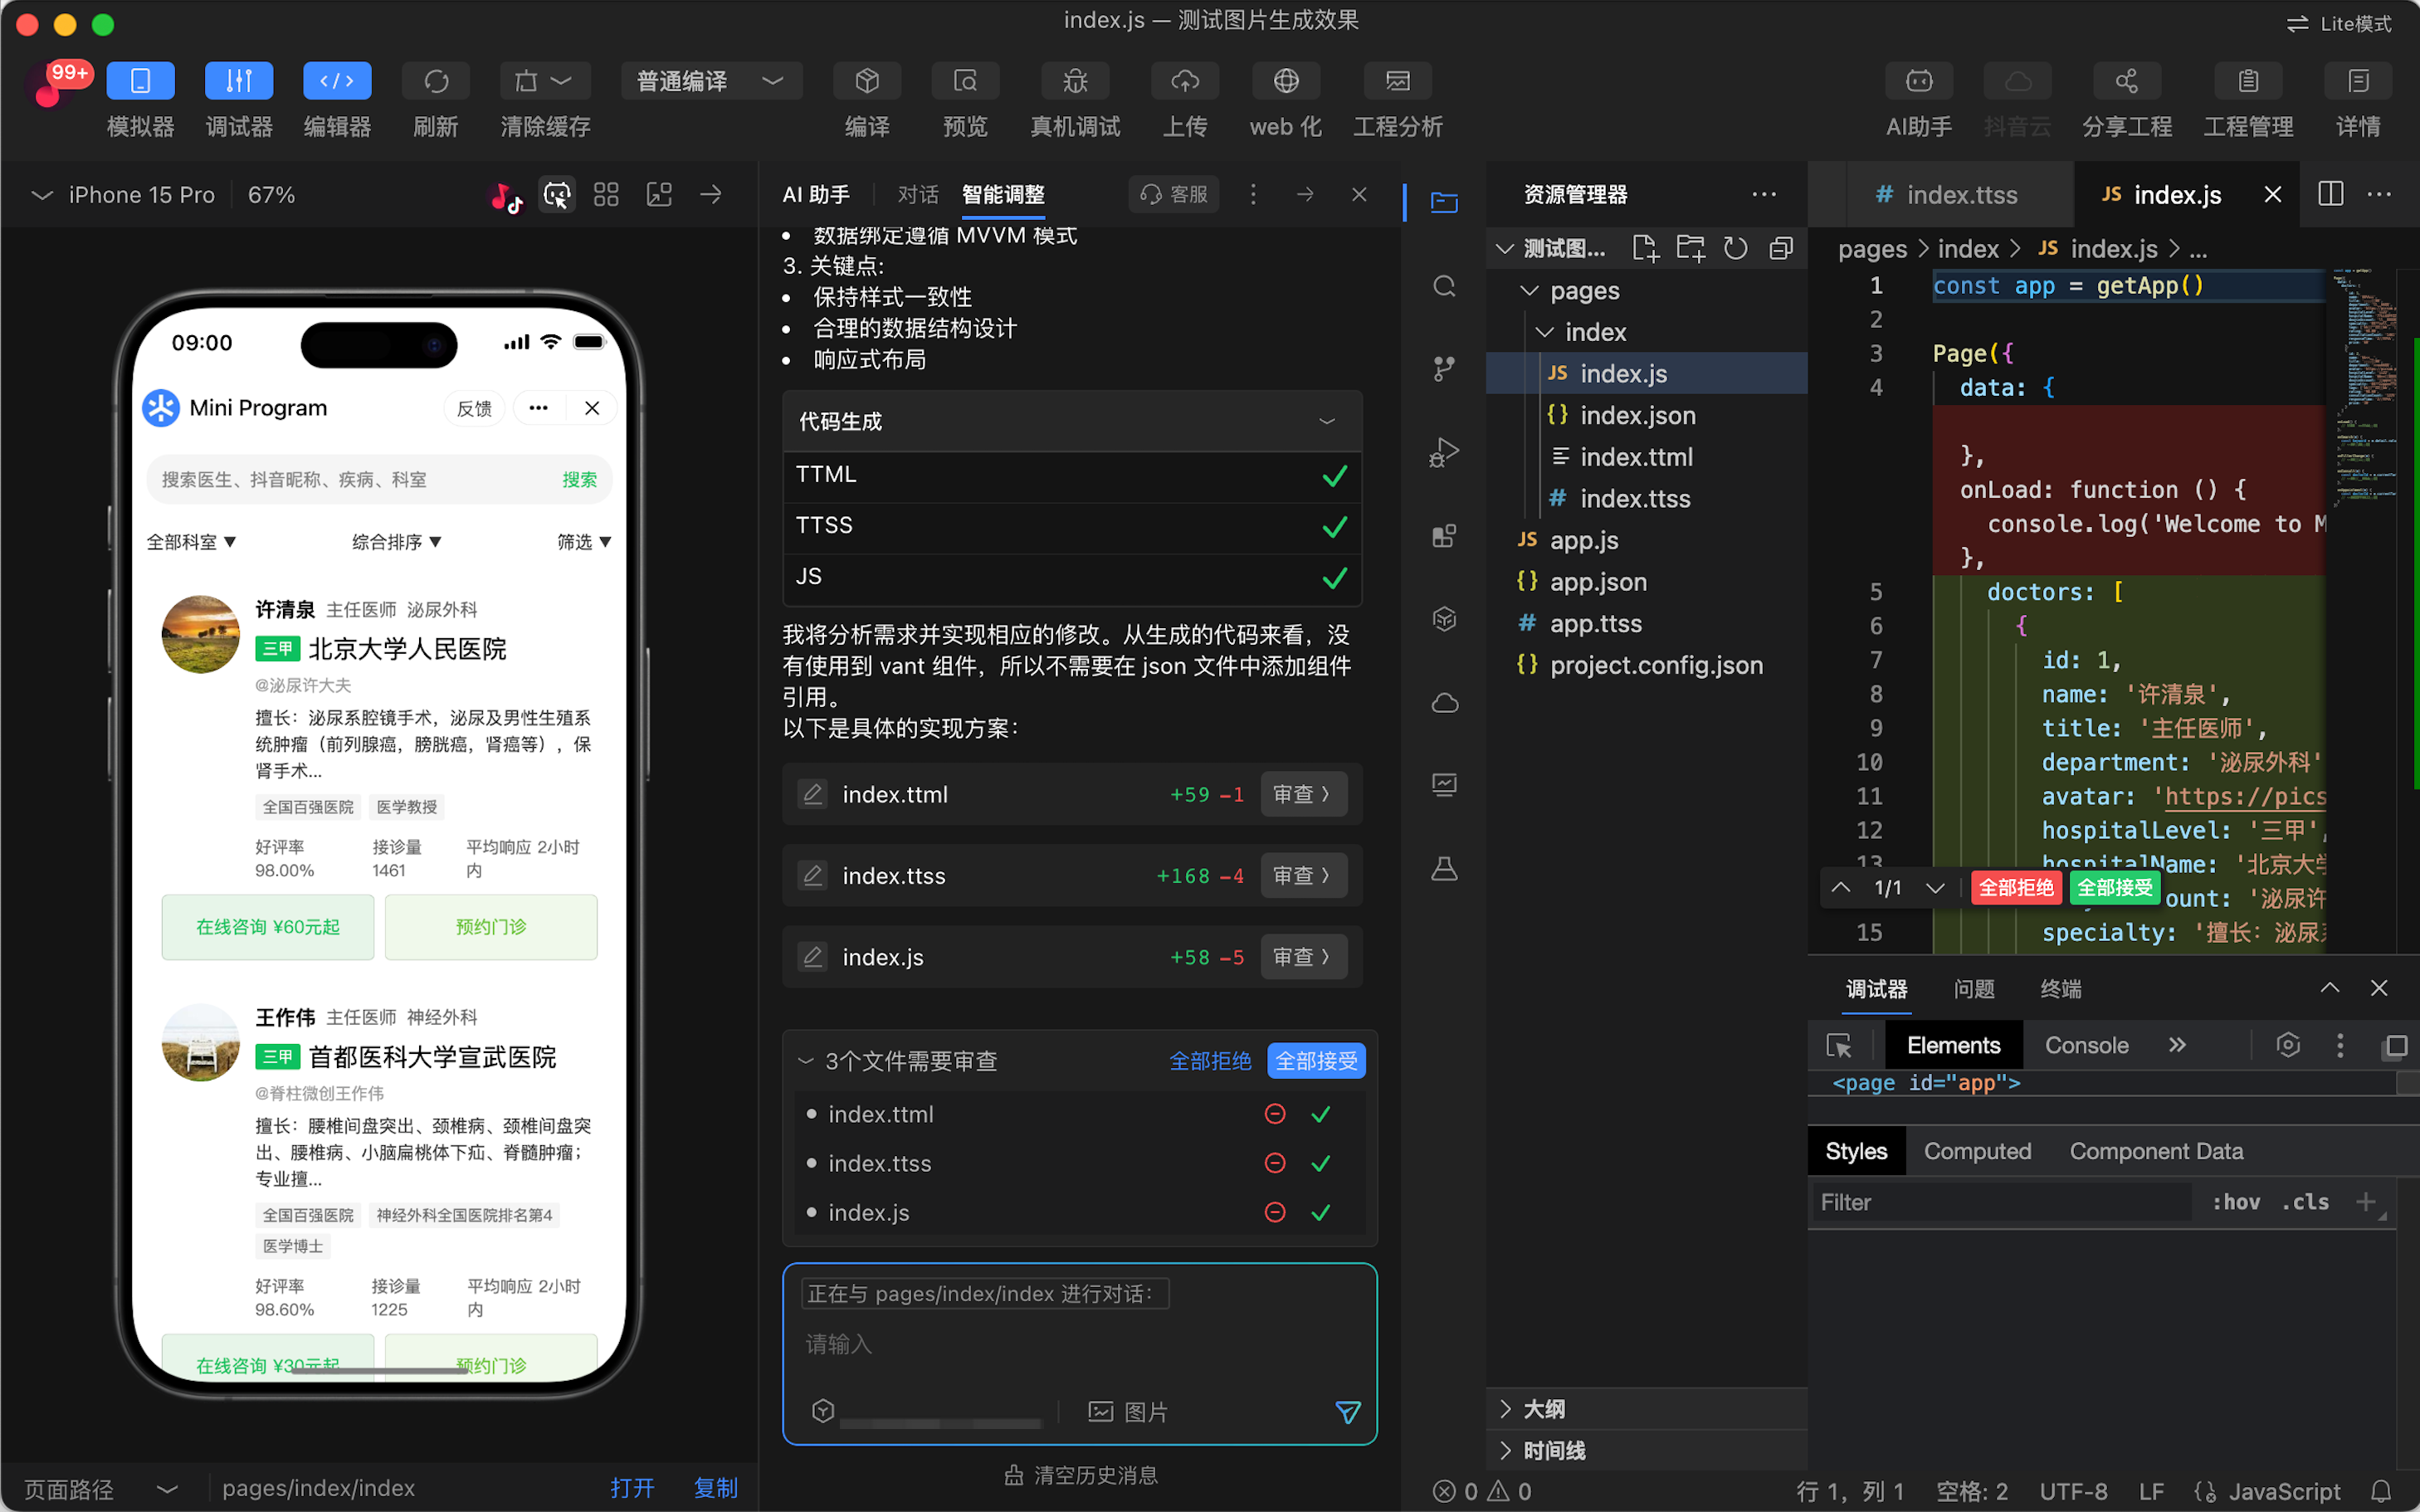Open the details 详情 icon
The image size is (2420, 1512).
[2358, 81]
